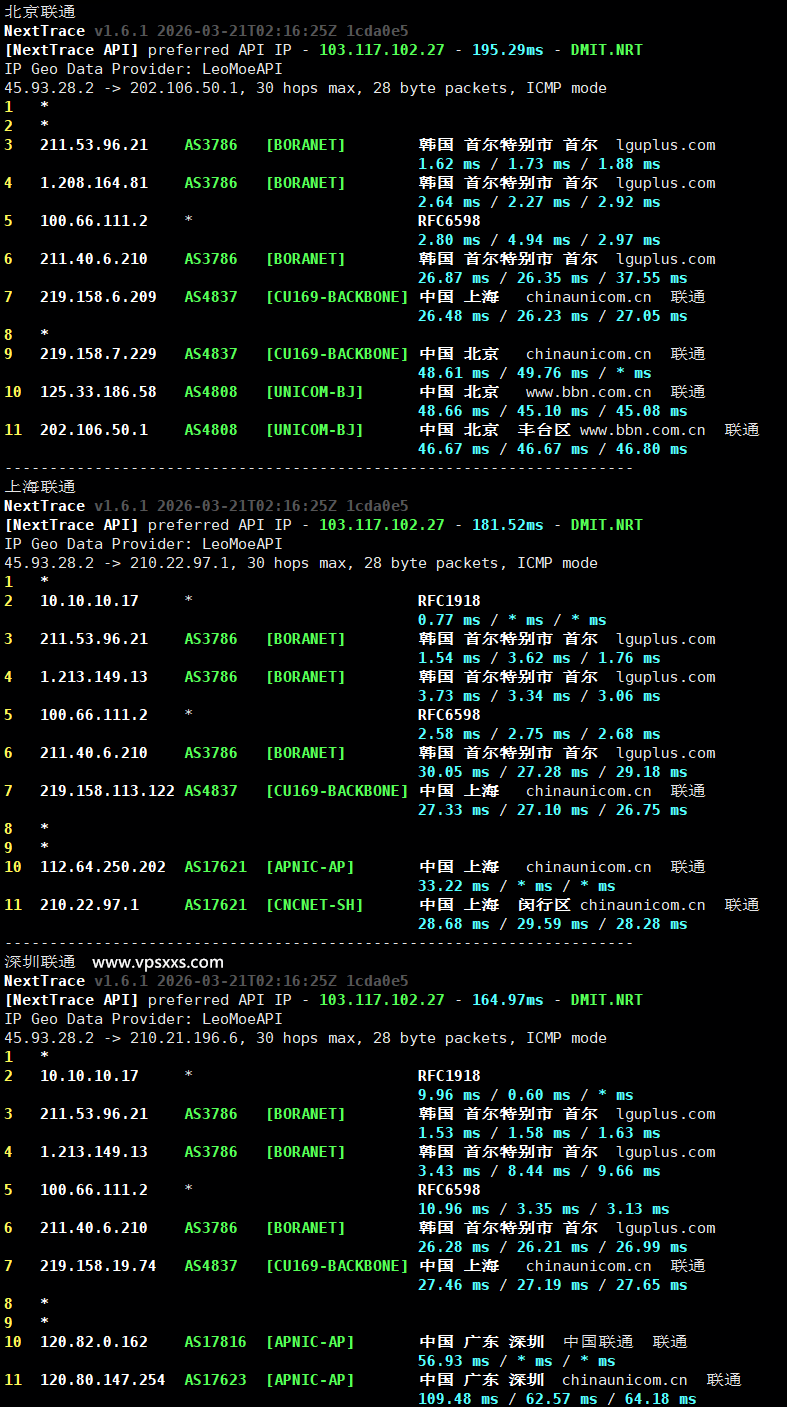Image resolution: width=787 pixels, height=1407 pixels.
Task: Select timing line 9.96 ms / 0.60 ms / * ms
Action: (x=526, y=1095)
